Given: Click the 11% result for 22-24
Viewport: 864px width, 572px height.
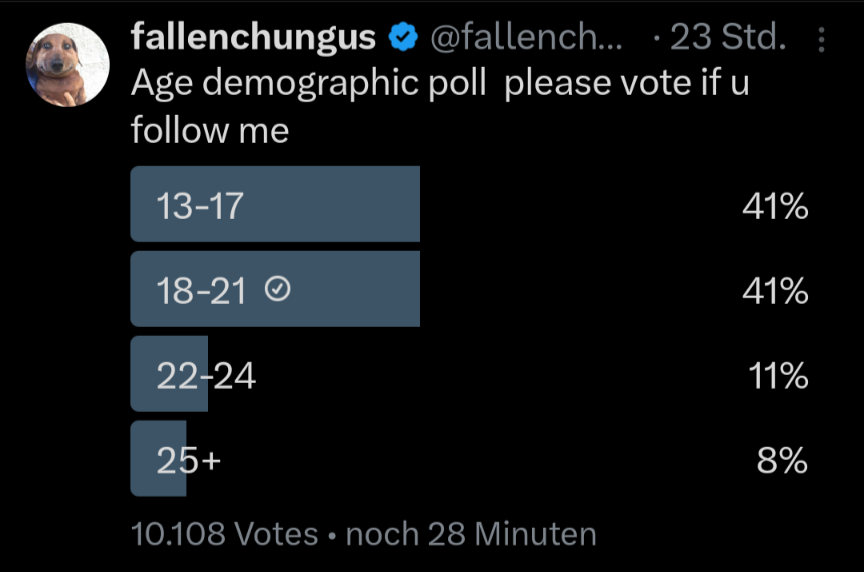Looking at the screenshot, I should click(778, 376).
